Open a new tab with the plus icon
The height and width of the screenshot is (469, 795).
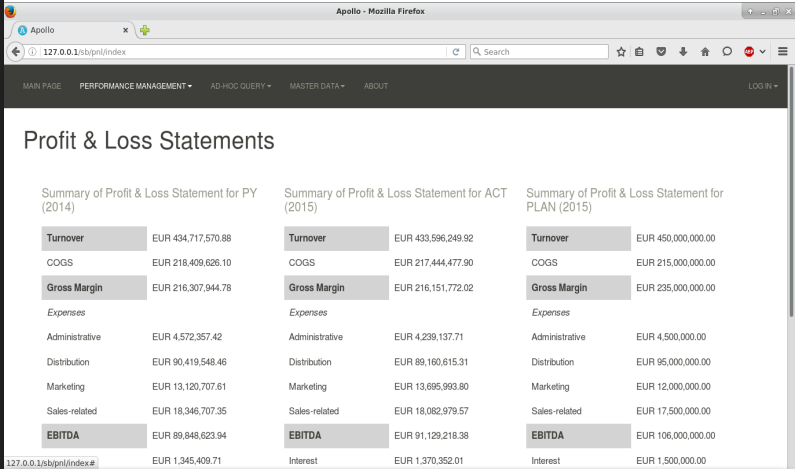click(x=144, y=30)
